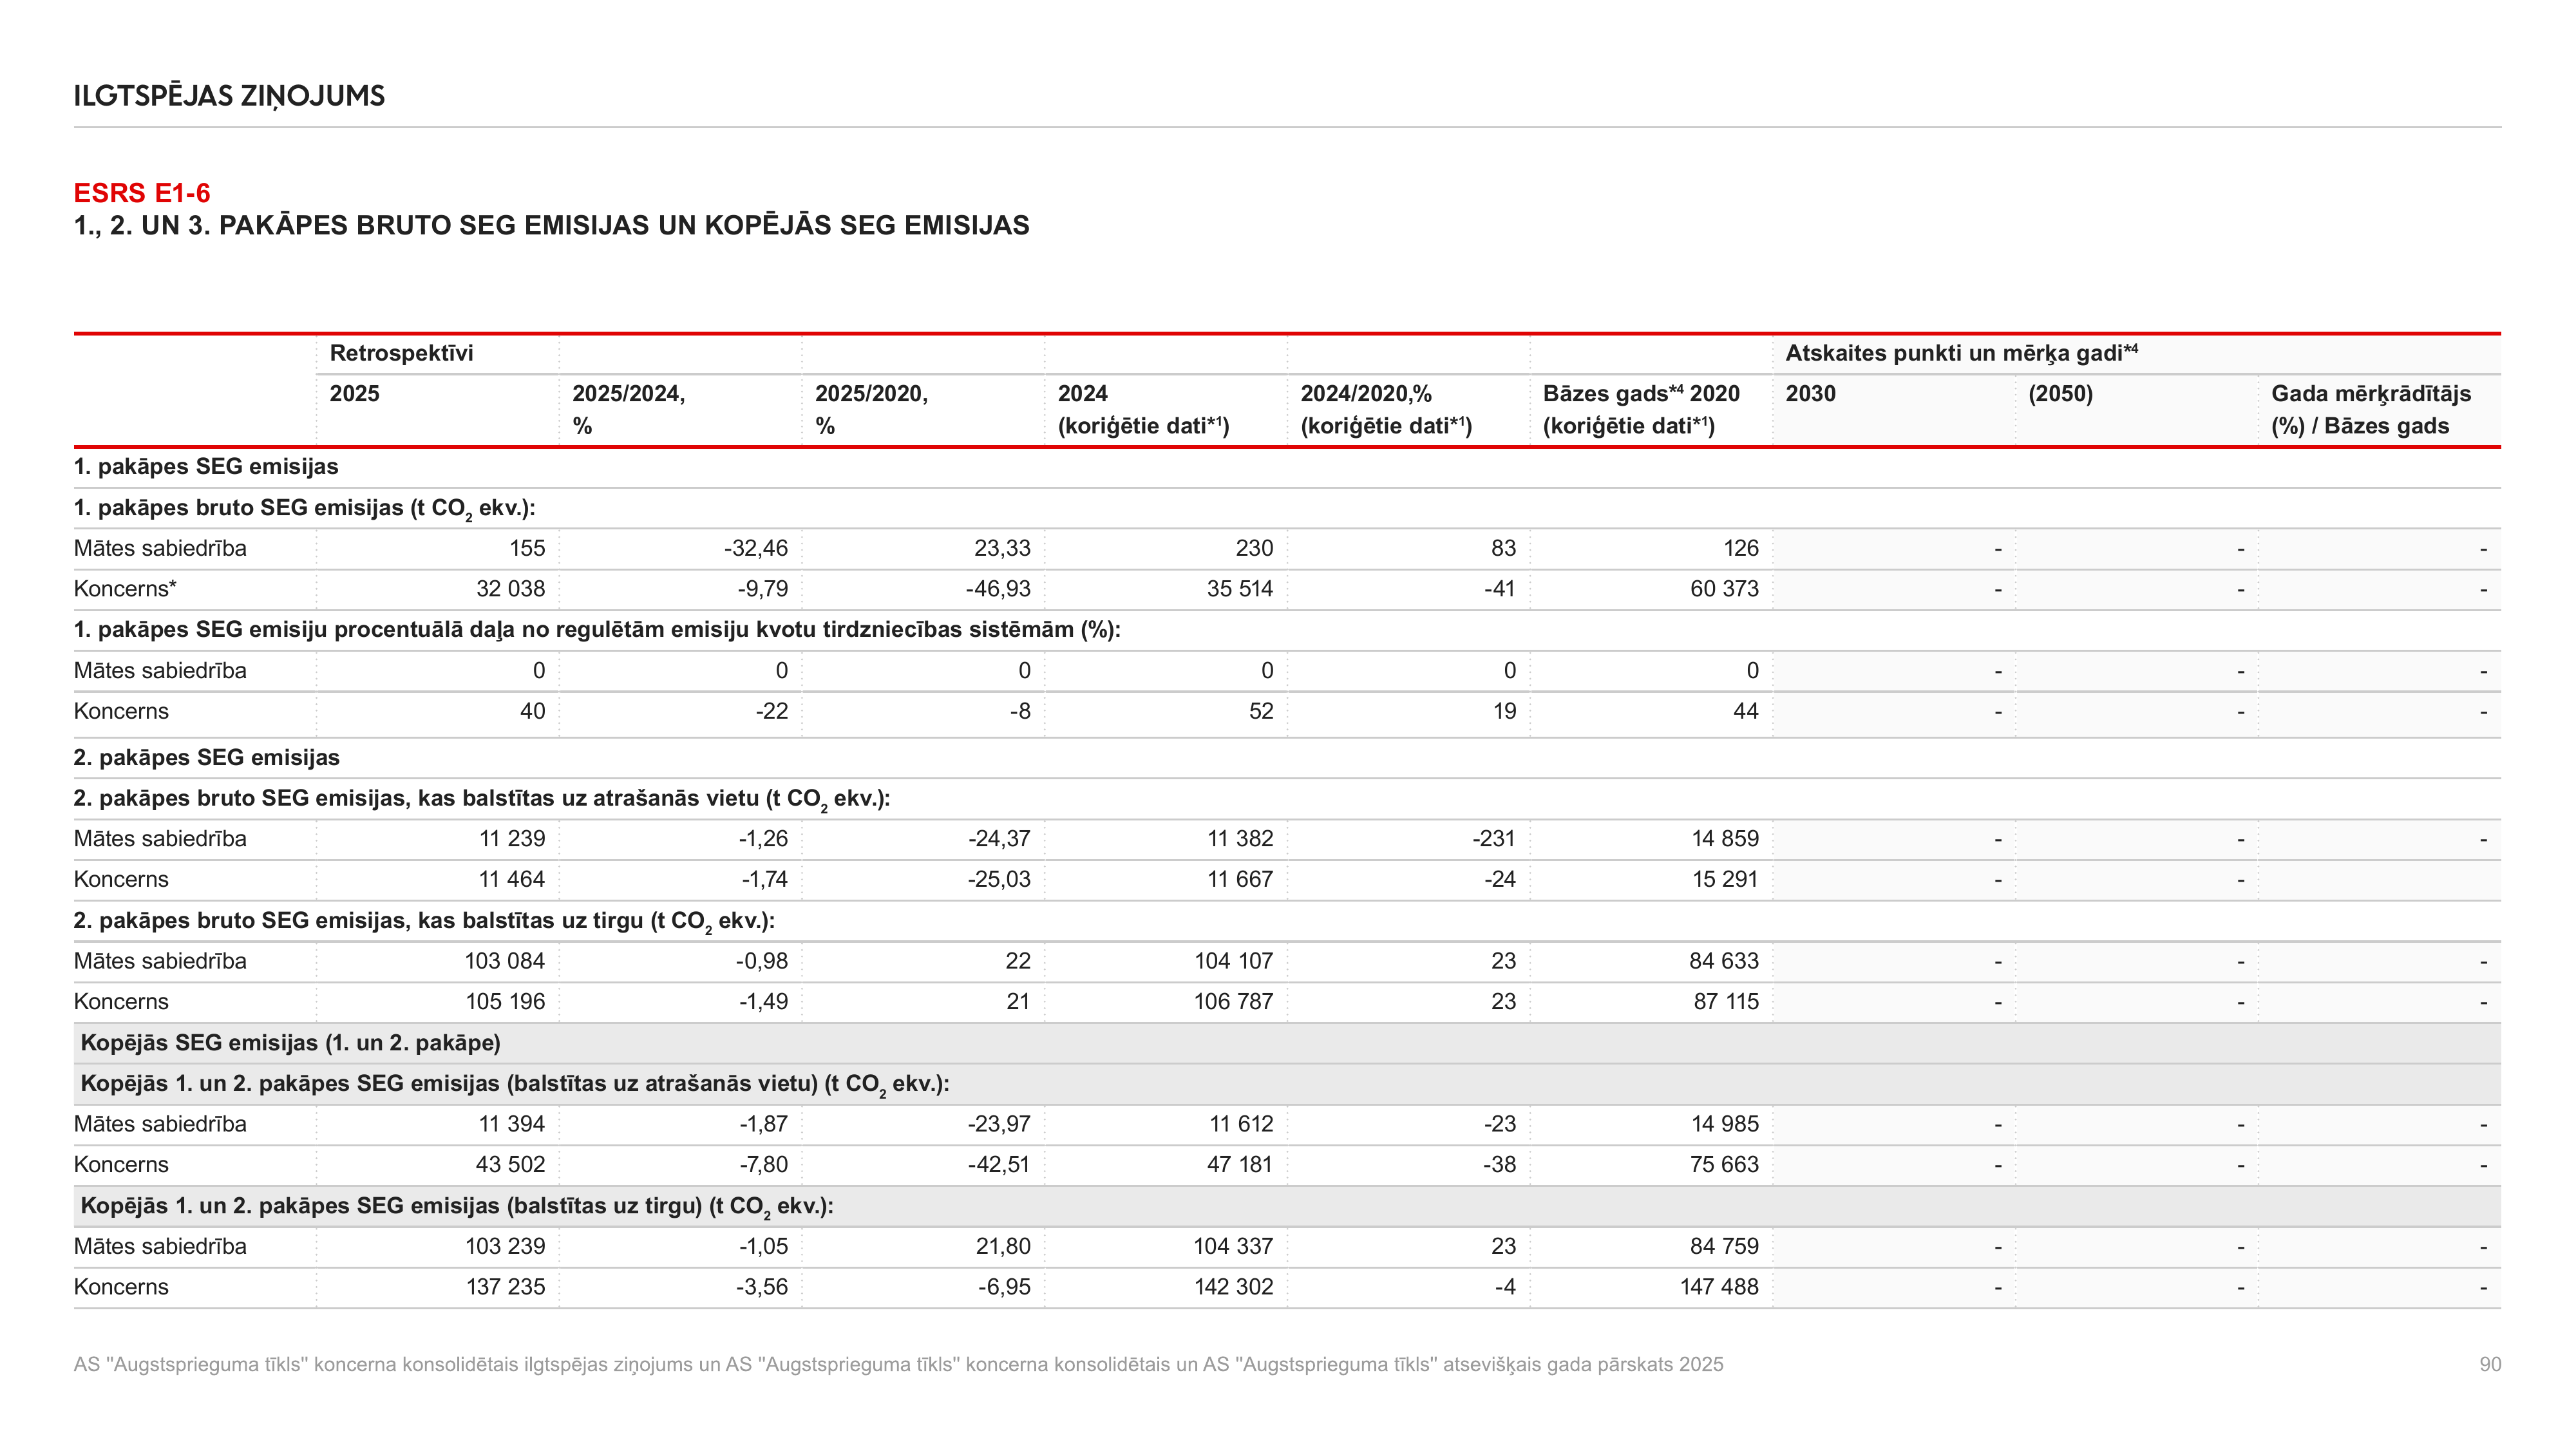Screen dimensions: 2576x1449
Task: Click the page number 90
Action: (x=2490, y=1365)
